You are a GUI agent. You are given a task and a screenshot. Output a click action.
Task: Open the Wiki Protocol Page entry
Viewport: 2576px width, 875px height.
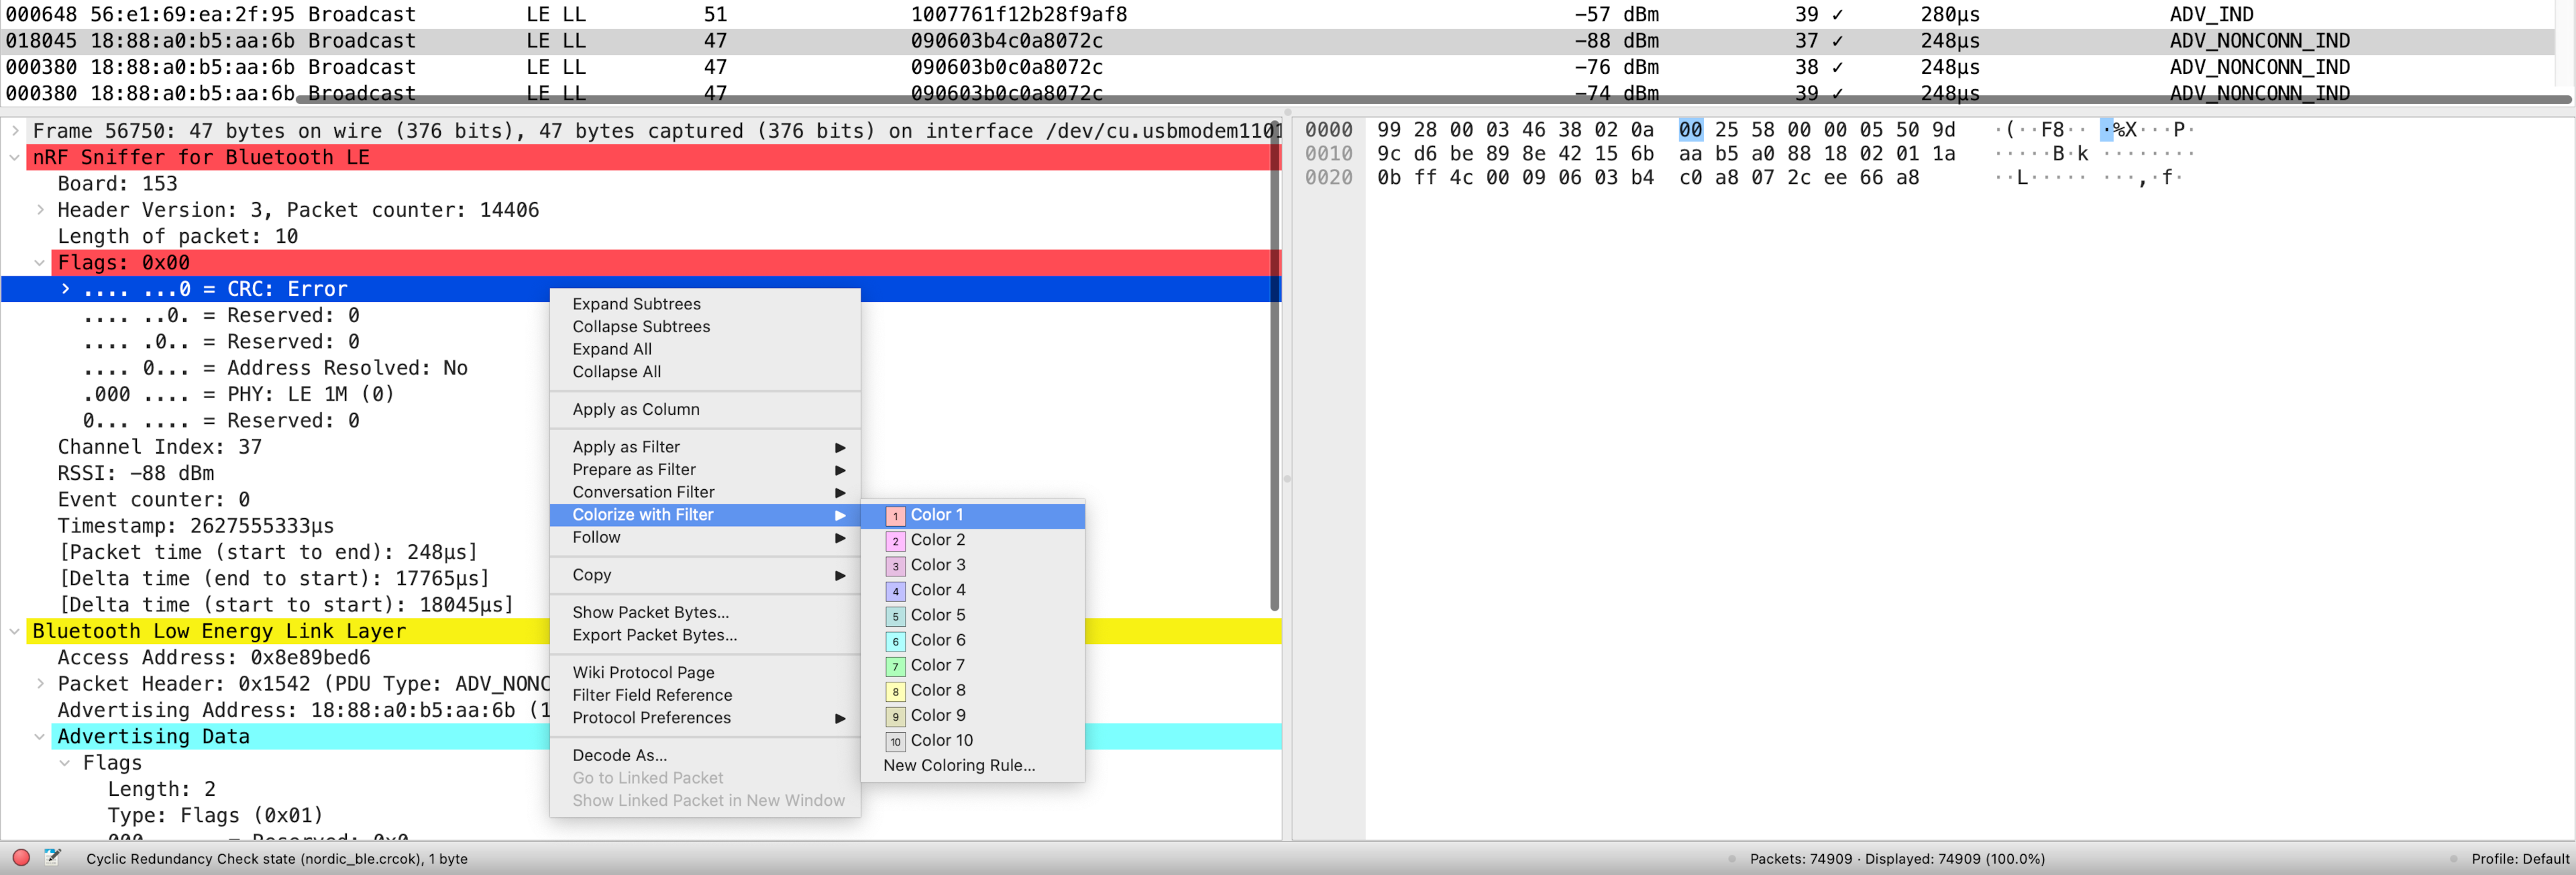[x=643, y=672]
